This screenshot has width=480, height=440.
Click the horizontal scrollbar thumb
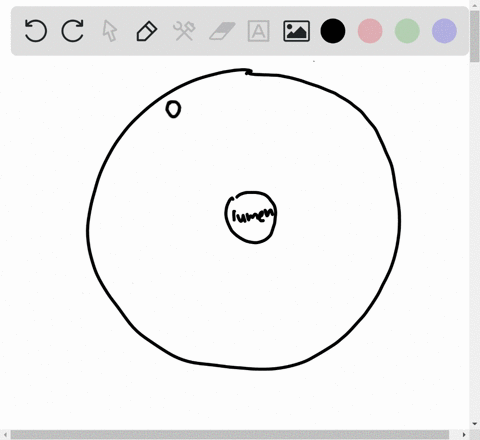pyautogui.click(x=230, y=435)
